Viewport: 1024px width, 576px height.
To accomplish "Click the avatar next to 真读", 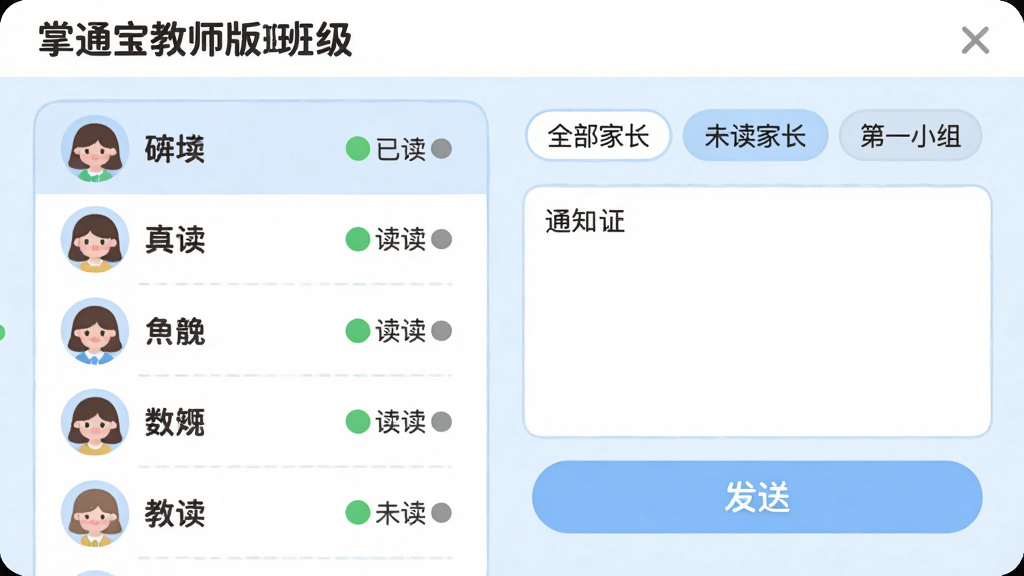I will (x=95, y=239).
